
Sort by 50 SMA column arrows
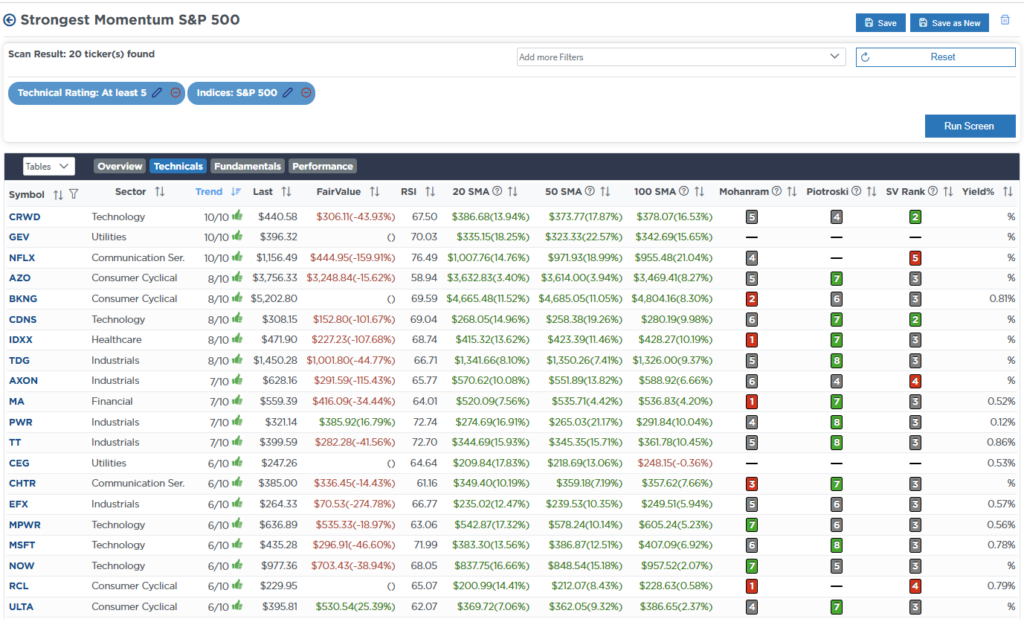[x=605, y=192]
